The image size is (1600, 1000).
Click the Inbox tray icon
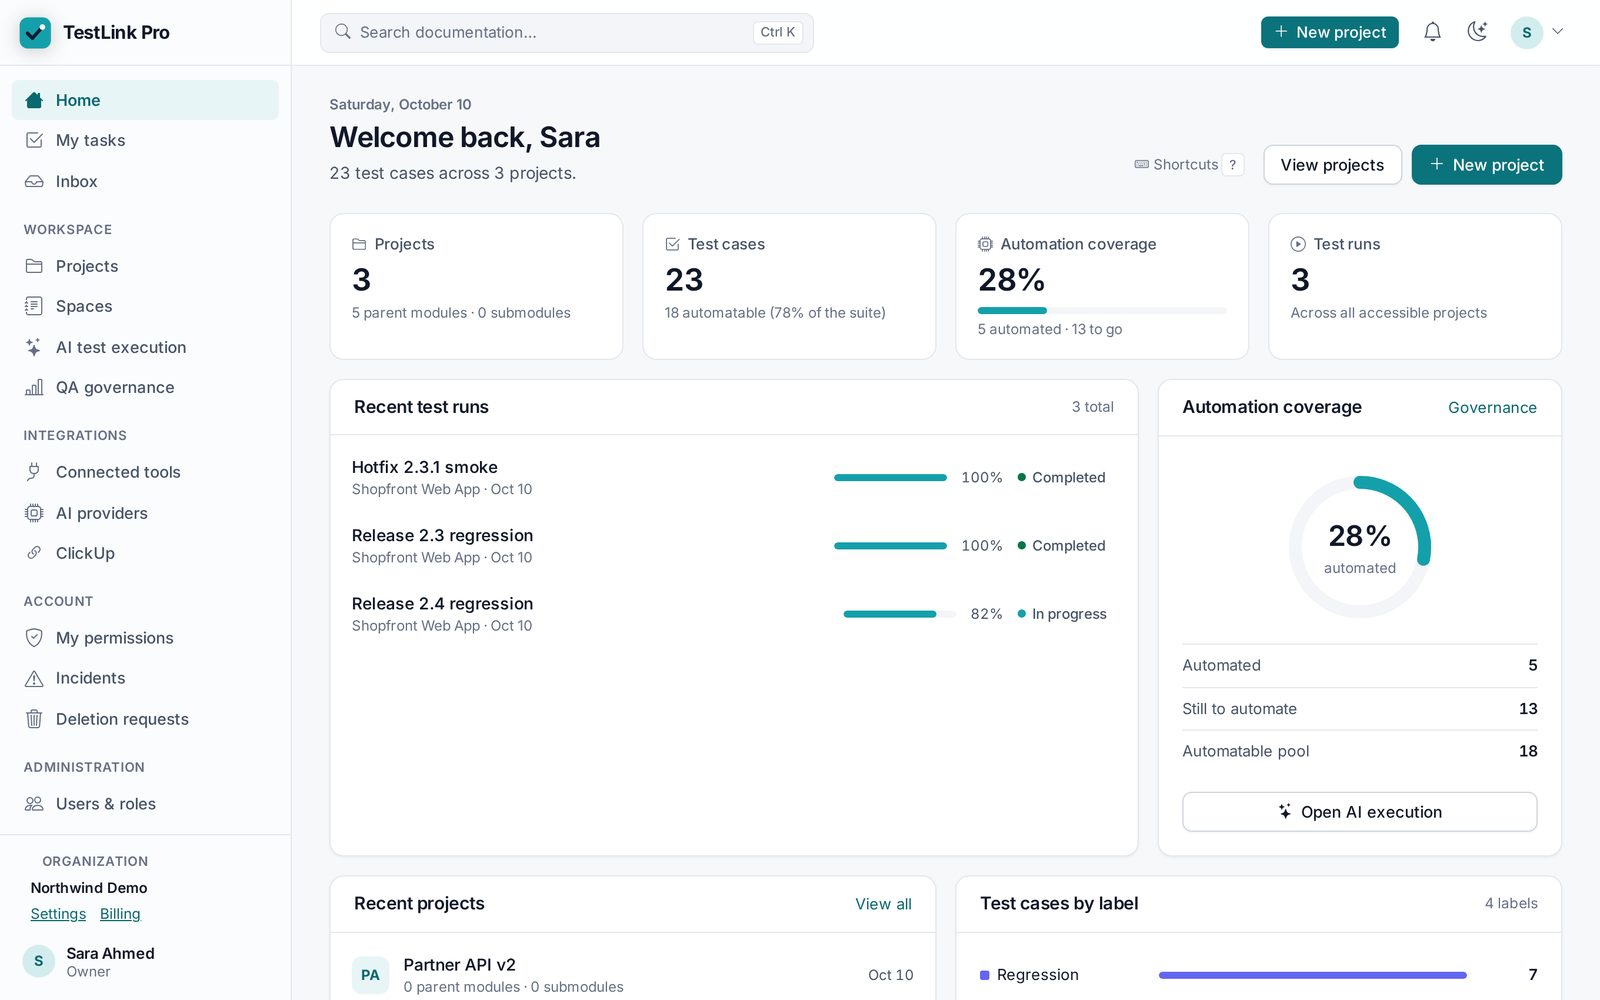[34, 181]
